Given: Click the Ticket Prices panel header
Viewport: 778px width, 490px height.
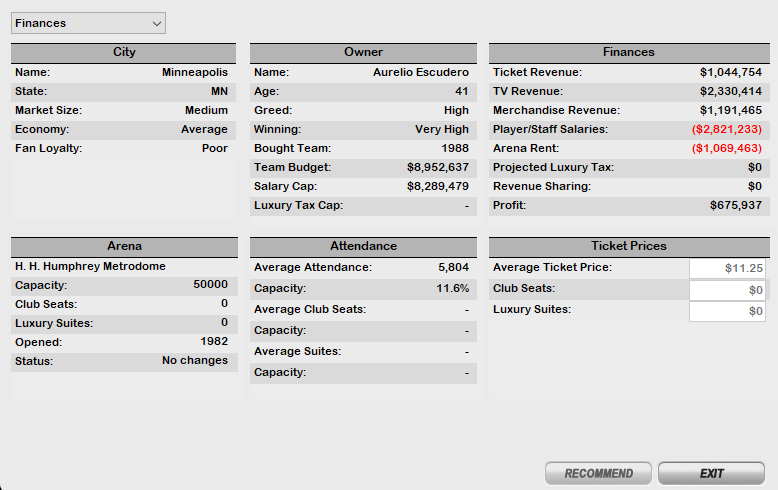Looking at the screenshot, I should [628, 246].
